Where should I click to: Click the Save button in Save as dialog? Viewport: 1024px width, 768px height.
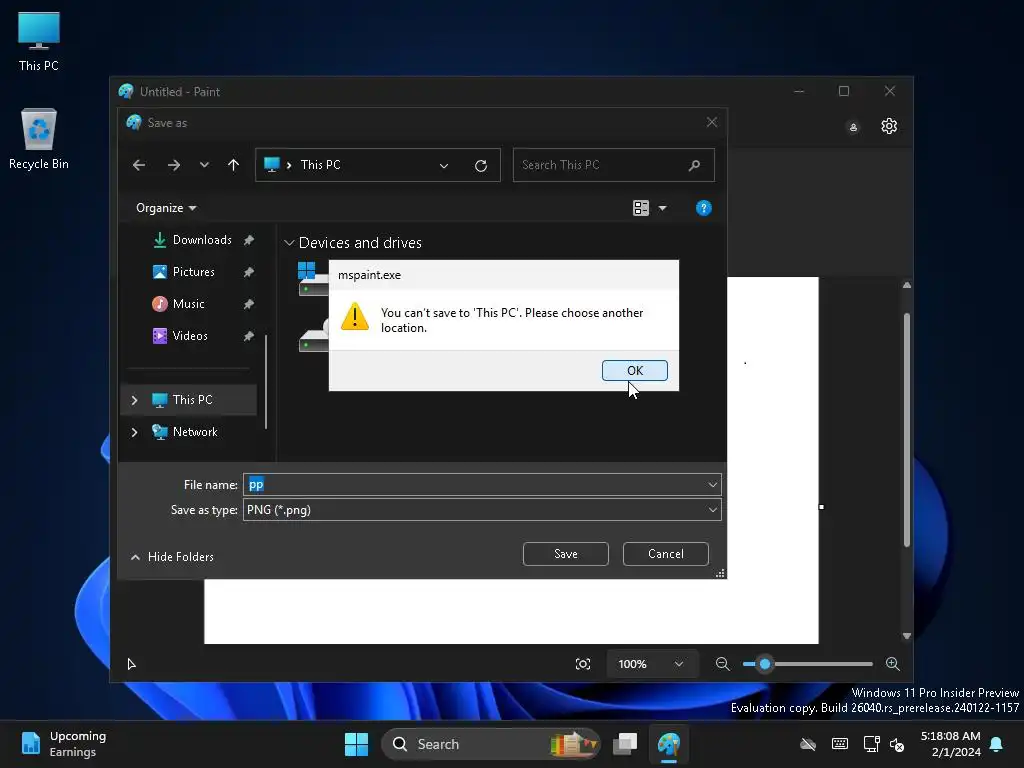pyautogui.click(x=566, y=554)
